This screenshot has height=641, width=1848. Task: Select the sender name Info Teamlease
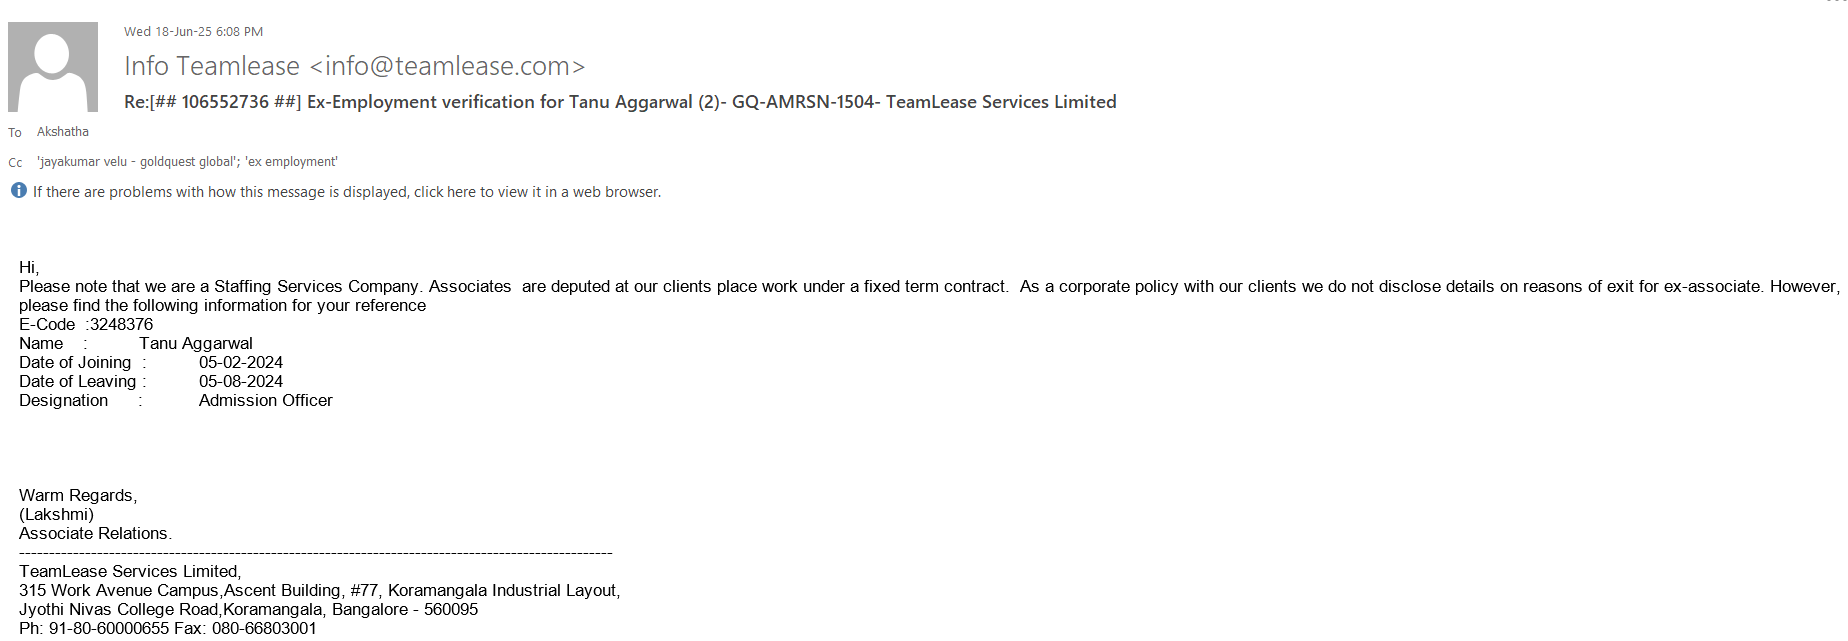[212, 66]
